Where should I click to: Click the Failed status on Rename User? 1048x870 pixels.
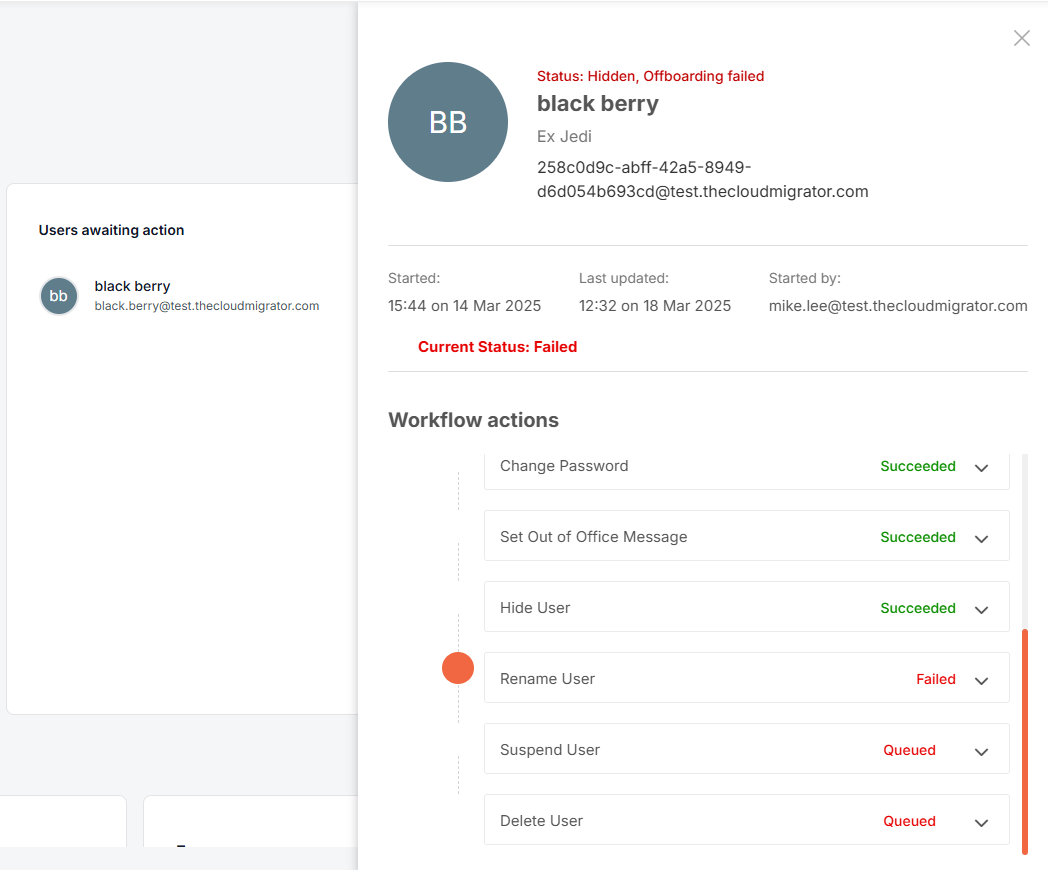click(936, 679)
